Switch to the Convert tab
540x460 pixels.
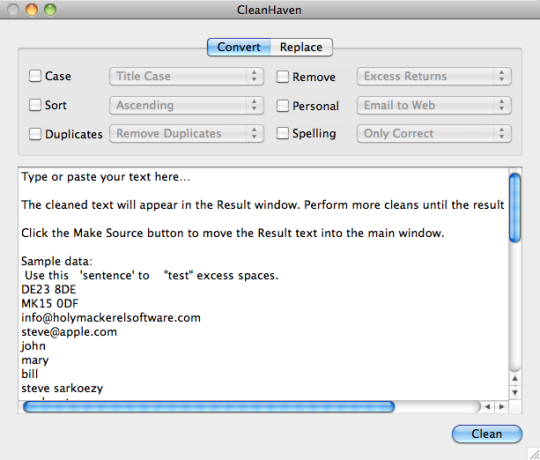point(239,47)
